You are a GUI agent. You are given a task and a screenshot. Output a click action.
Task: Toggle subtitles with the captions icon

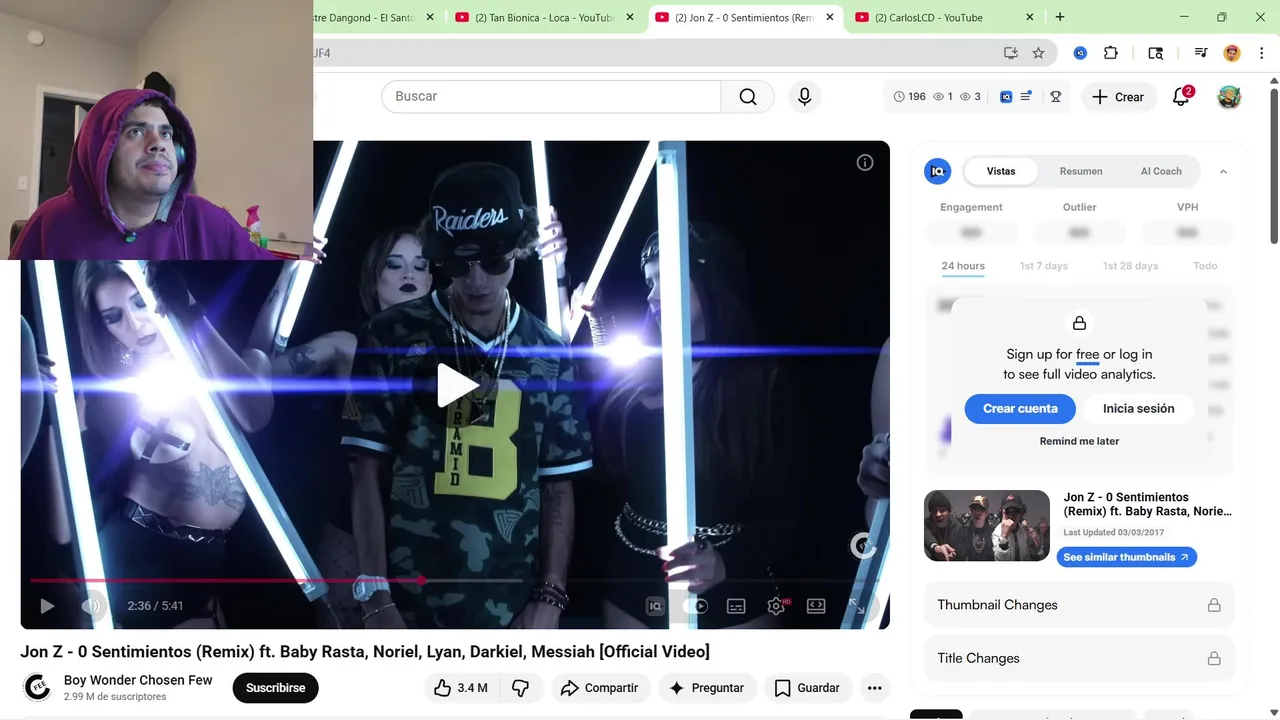pyautogui.click(x=736, y=606)
